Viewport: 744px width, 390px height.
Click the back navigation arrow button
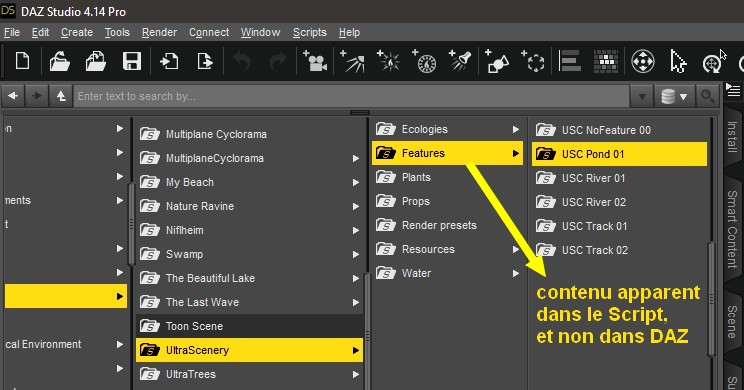point(13,96)
